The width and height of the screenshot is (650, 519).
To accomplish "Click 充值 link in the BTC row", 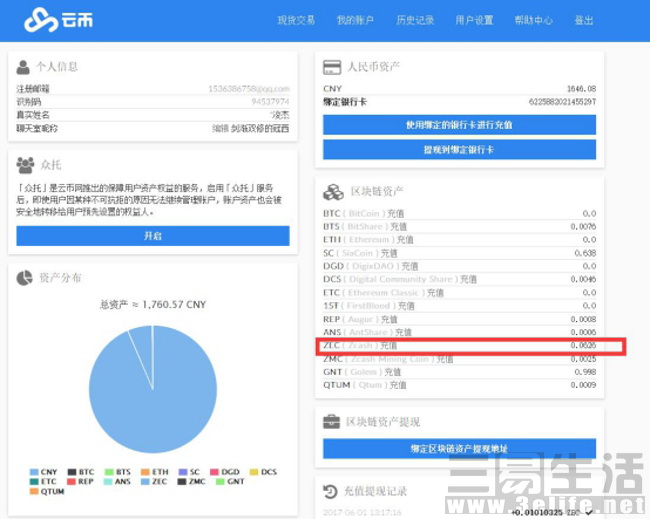I will click(x=395, y=213).
